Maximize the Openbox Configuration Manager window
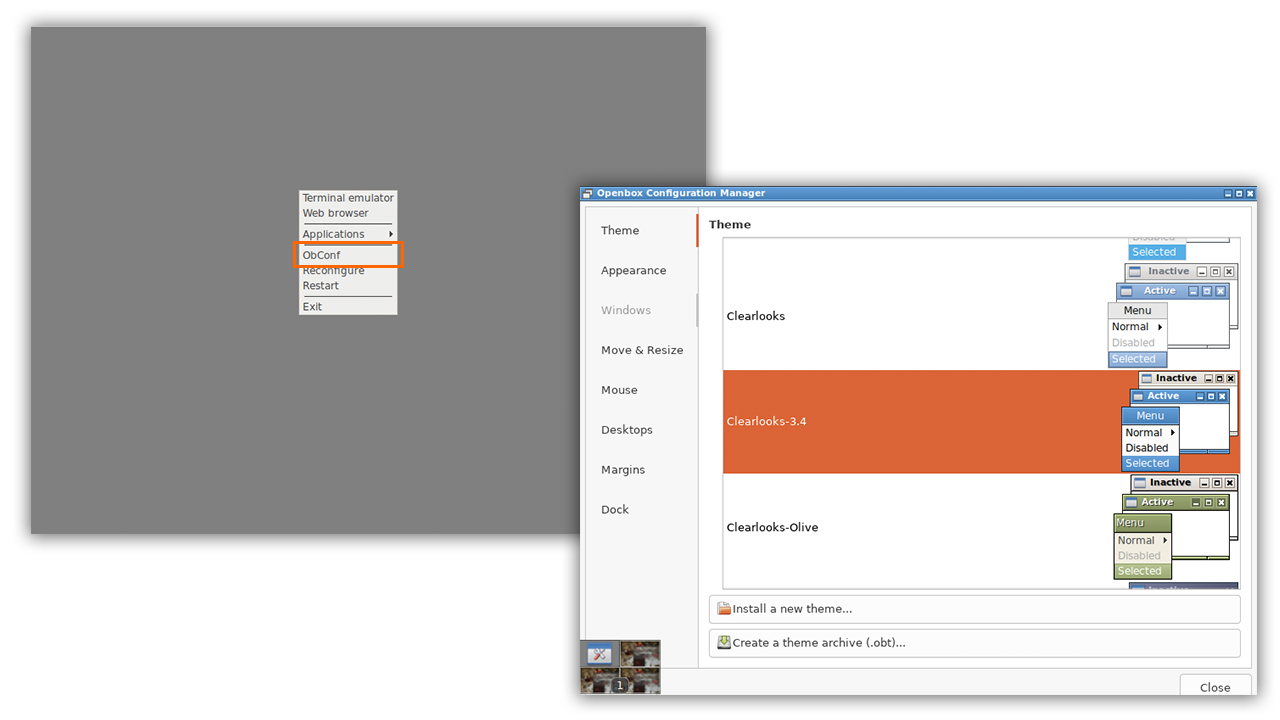 click(1239, 193)
